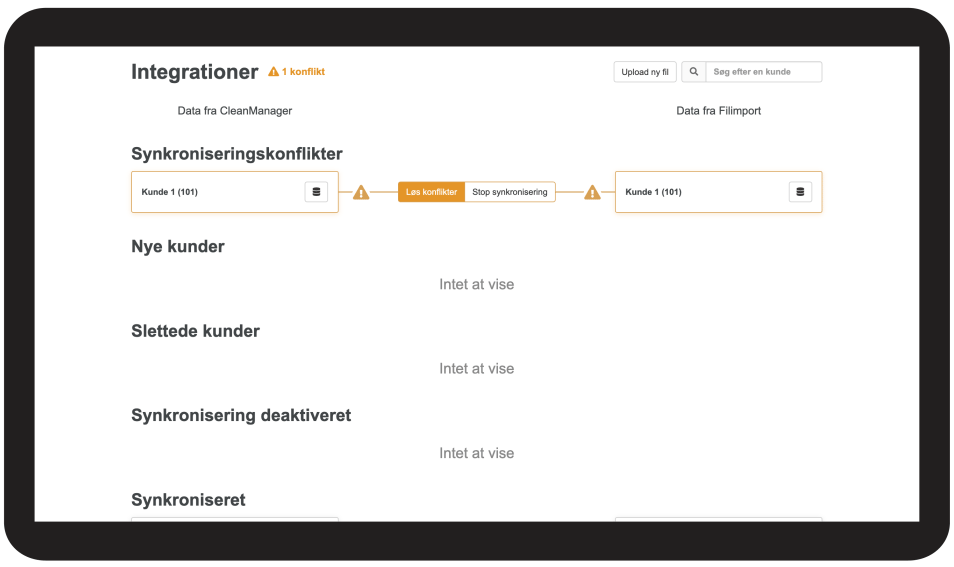The image size is (954, 567).
Task: Open database icon on CleanManager Kunde 1 card
Action: coord(316,192)
